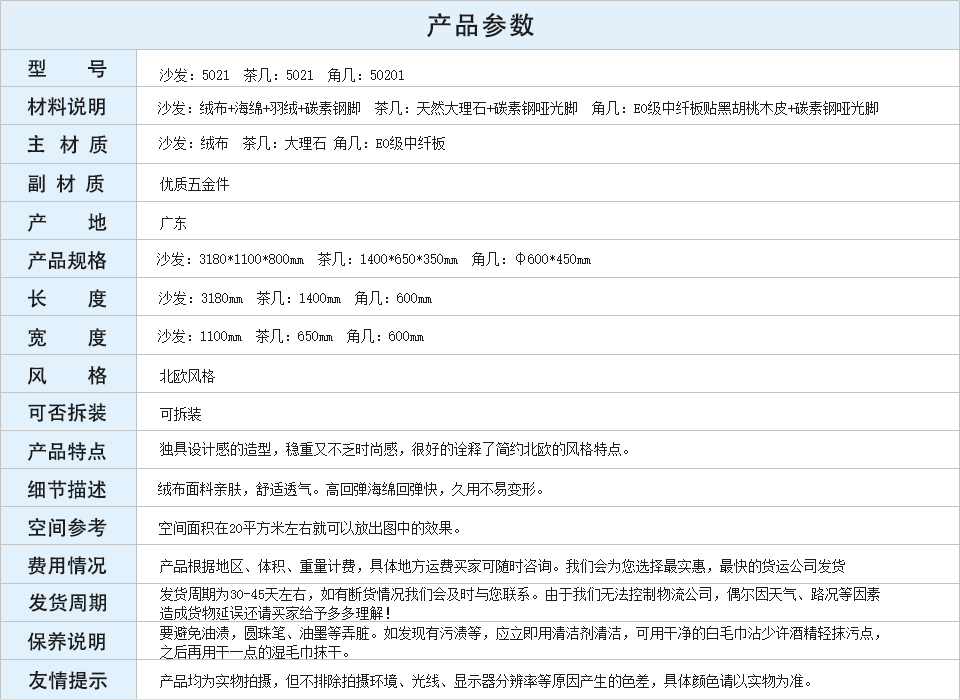This screenshot has width=960, height=700.
Task: Click the cost text starting '产品根据地区、体积、重量计费'
Action: click(502, 566)
